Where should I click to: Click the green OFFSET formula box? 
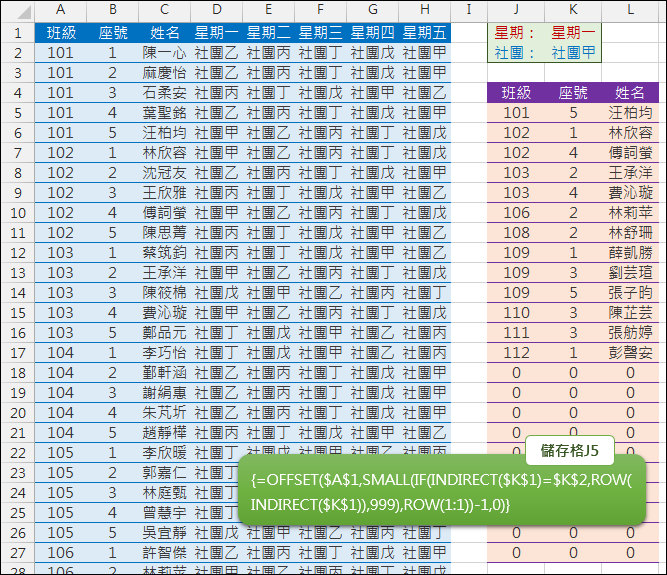442,490
